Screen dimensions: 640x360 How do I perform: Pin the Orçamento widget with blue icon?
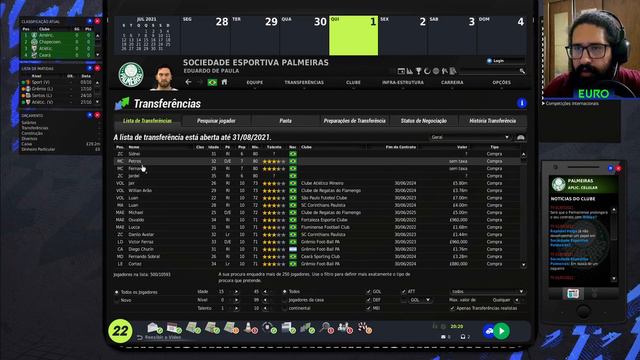pyautogui.click(x=90, y=116)
